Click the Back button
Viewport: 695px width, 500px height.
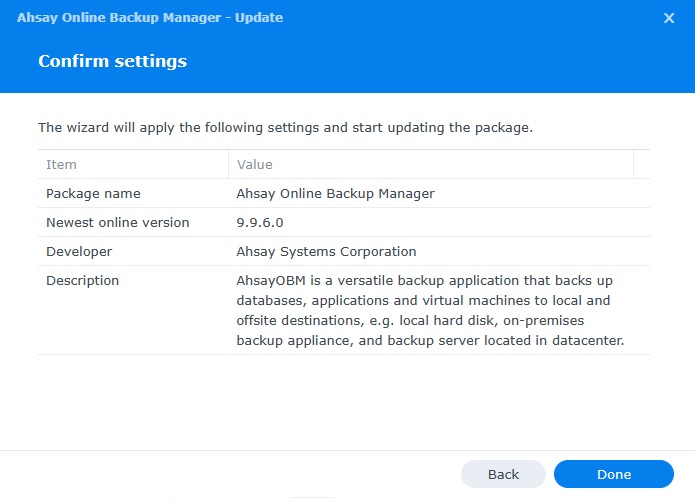coord(503,474)
